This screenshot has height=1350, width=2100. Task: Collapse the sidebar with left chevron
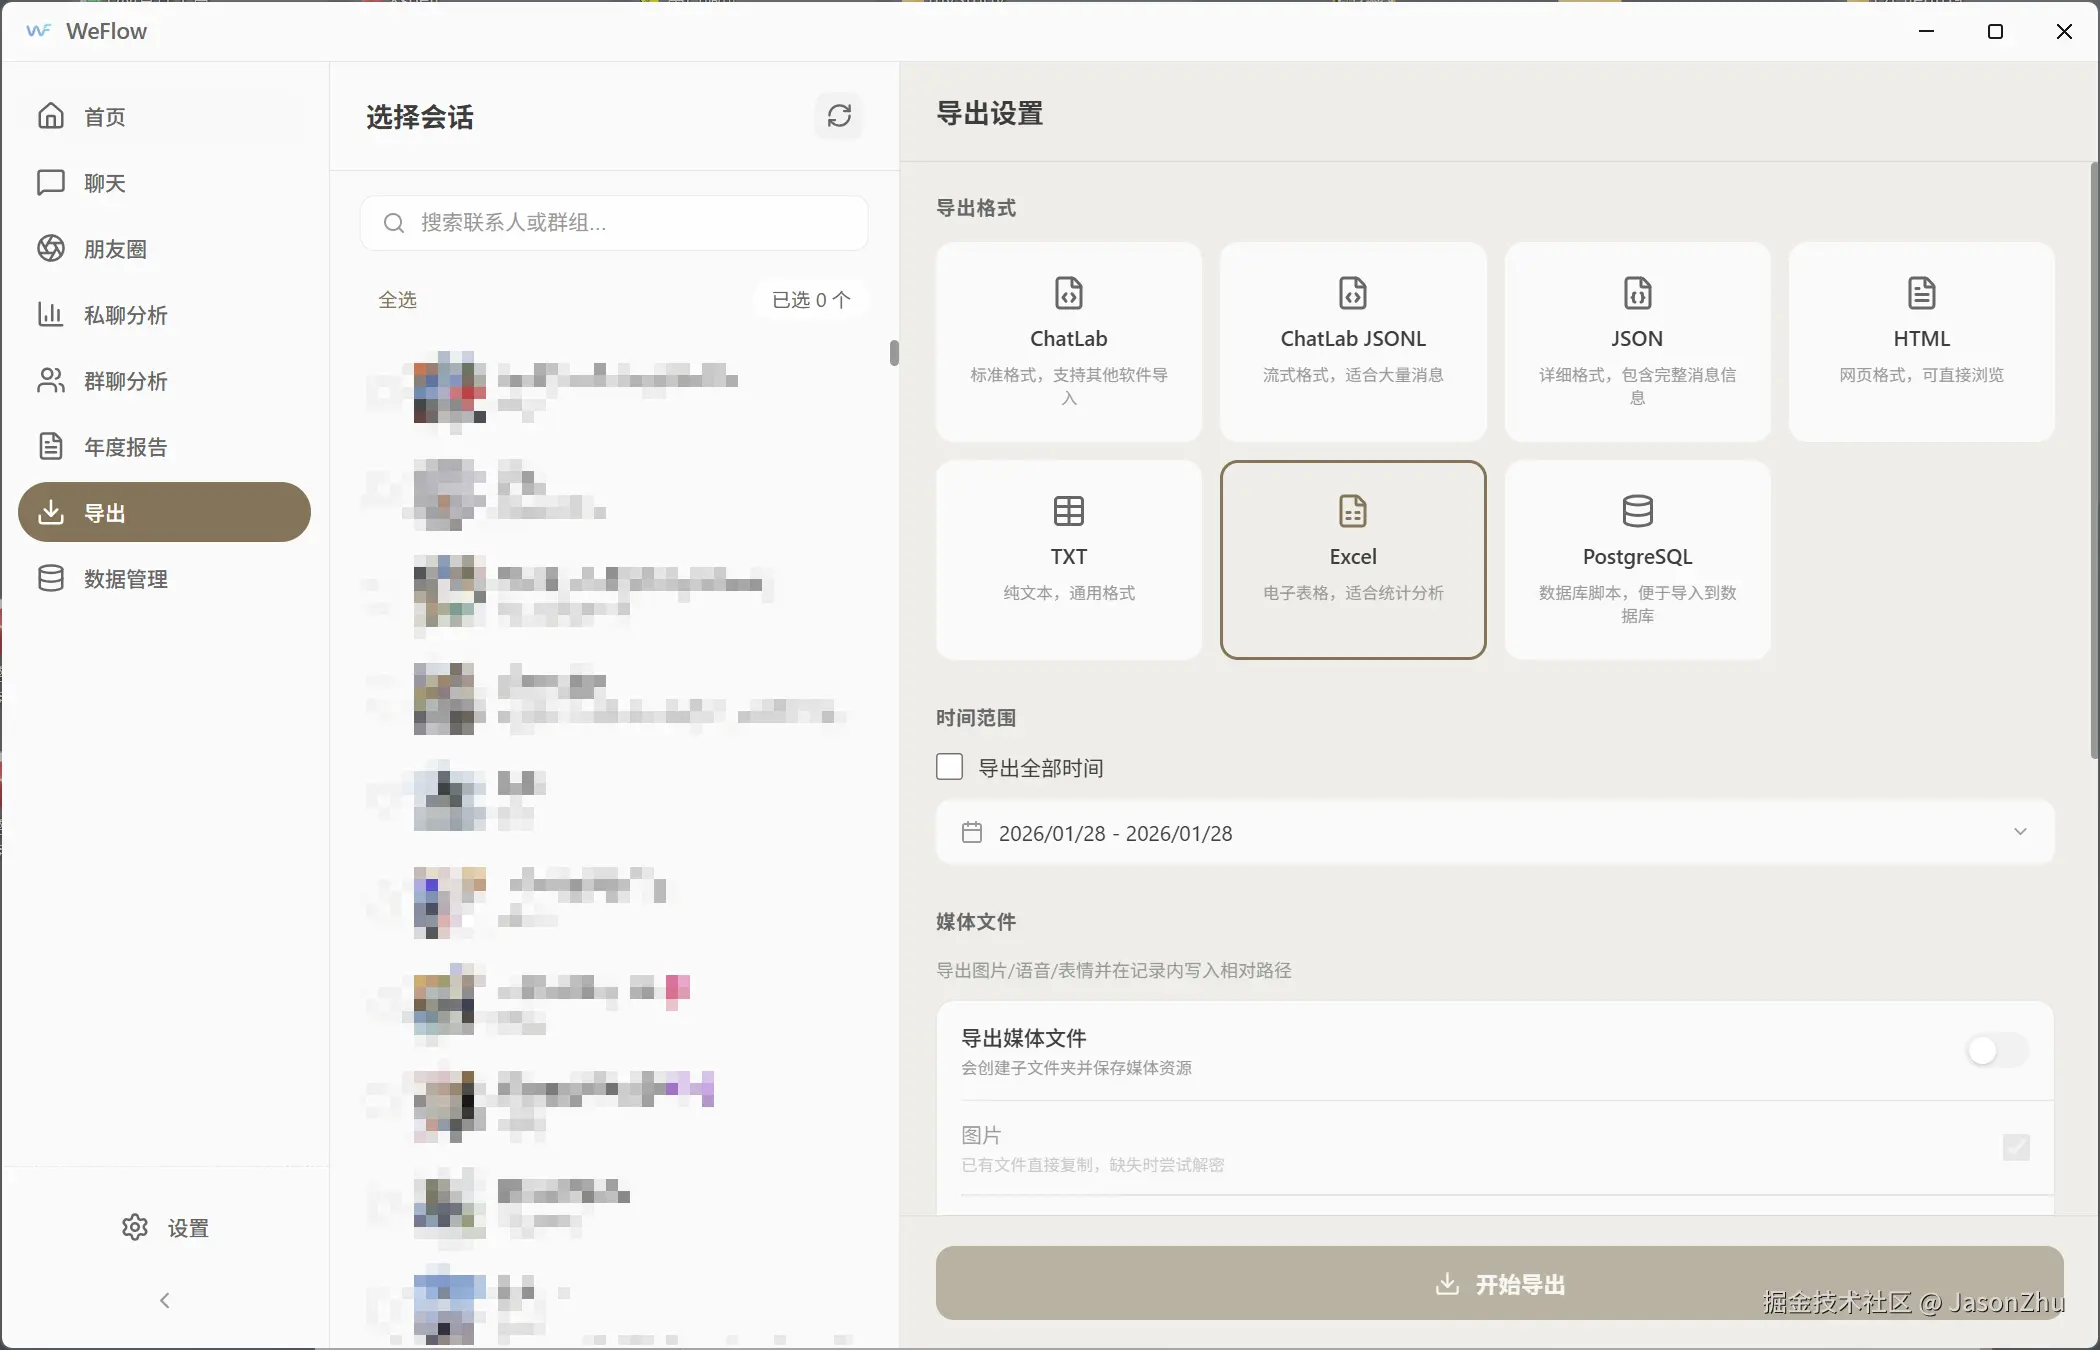[165, 1300]
